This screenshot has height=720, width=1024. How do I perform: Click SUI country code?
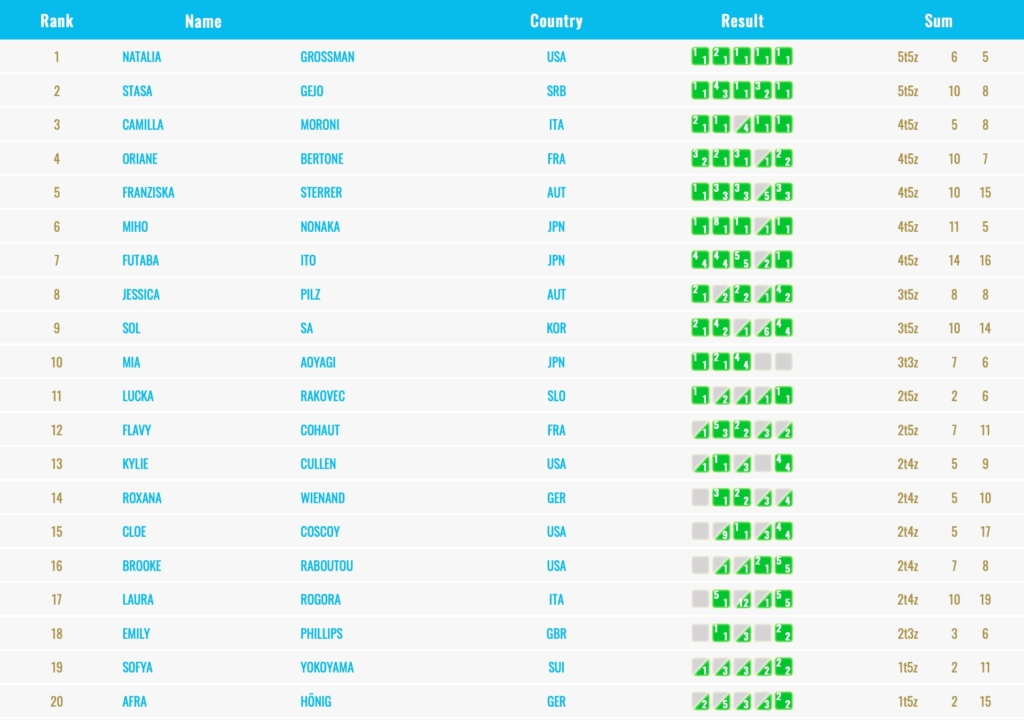pyautogui.click(x=556, y=668)
